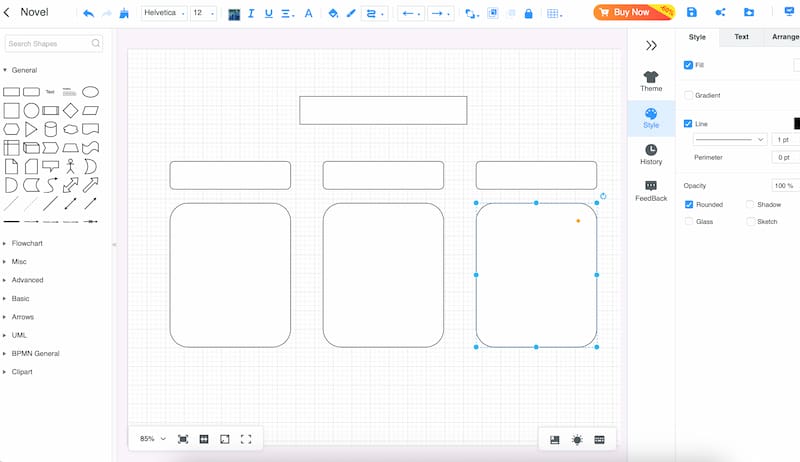
Task: Switch to the Style tab
Action: [x=697, y=37]
